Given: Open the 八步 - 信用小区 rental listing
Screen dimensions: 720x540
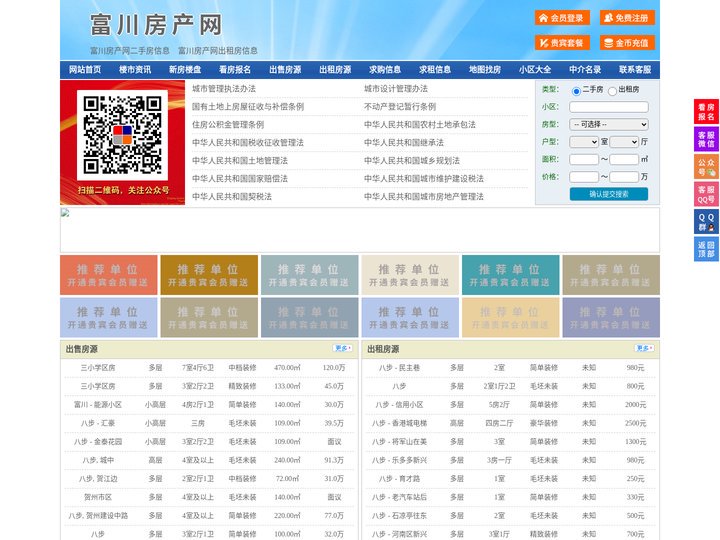Looking at the screenshot, I should (x=399, y=405).
